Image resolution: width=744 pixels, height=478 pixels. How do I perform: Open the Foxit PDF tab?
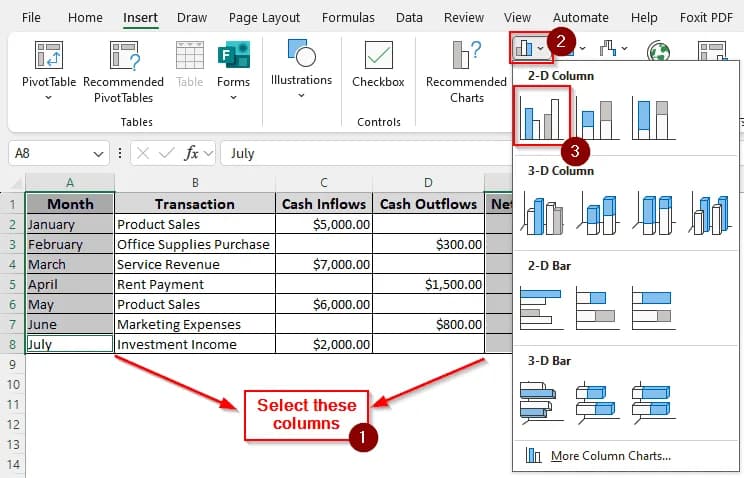click(x=706, y=18)
